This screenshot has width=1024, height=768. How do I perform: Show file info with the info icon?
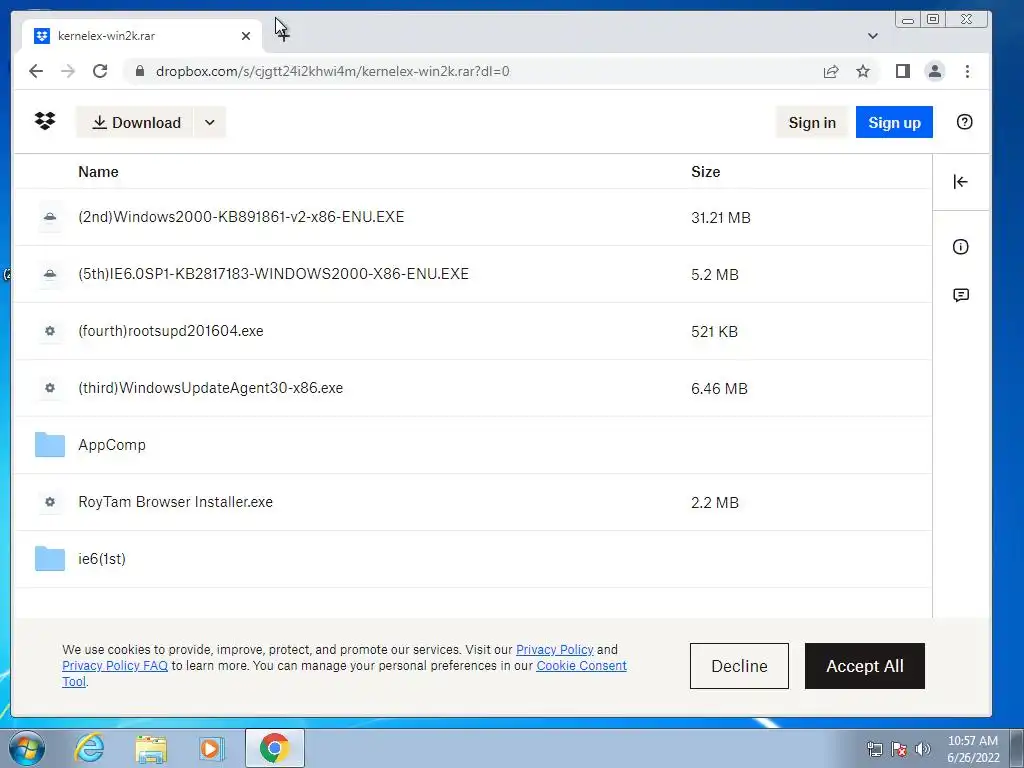(960, 247)
